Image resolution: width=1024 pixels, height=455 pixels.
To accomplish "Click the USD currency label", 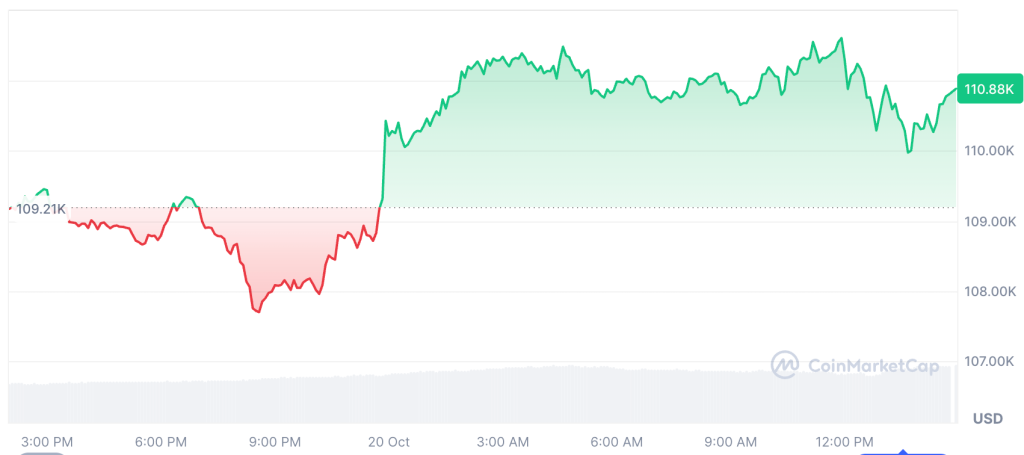I will [x=988, y=417].
